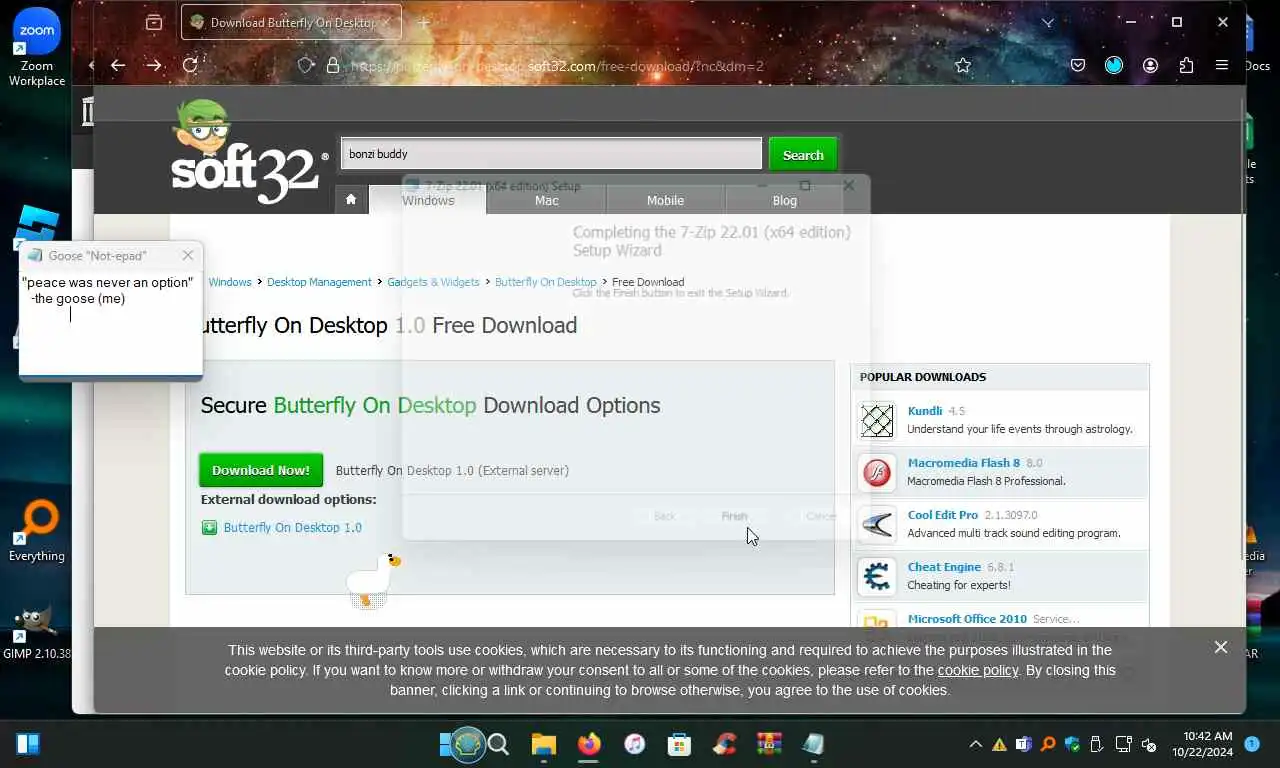Click the soft32 home icon

tap(351, 199)
